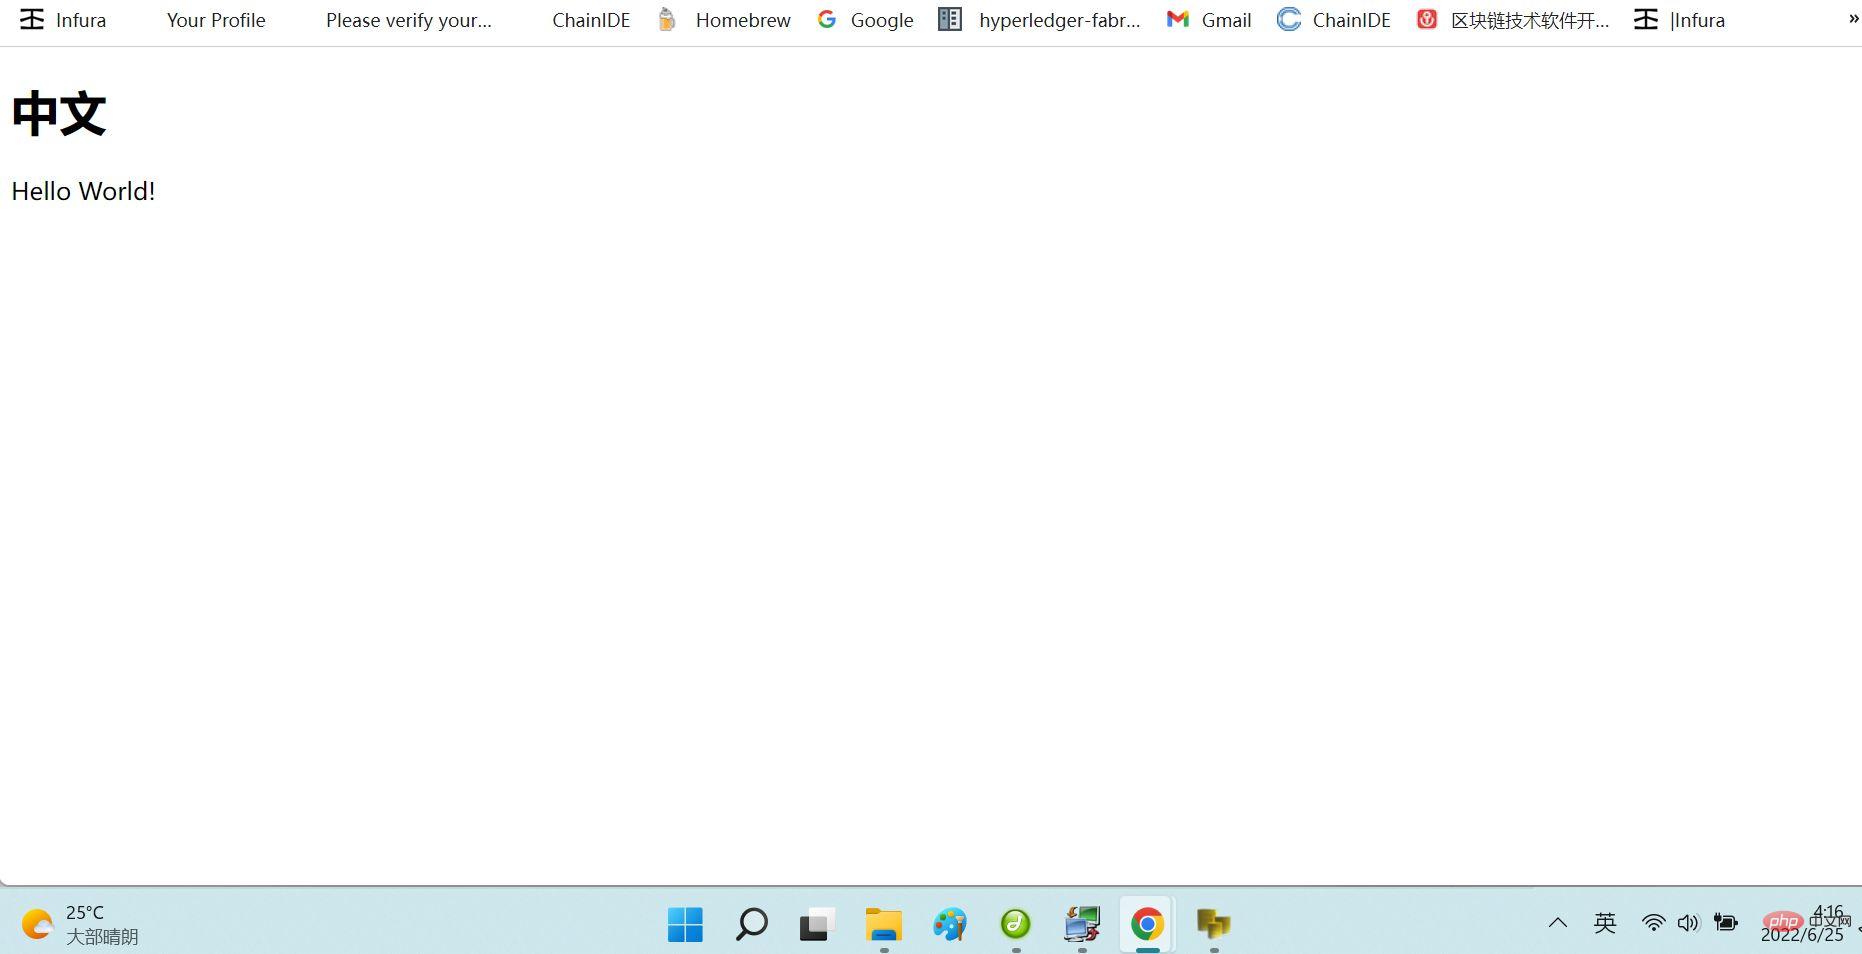Click the 中文 heading
The height and width of the screenshot is (954, 1862).
click(59, 114)
